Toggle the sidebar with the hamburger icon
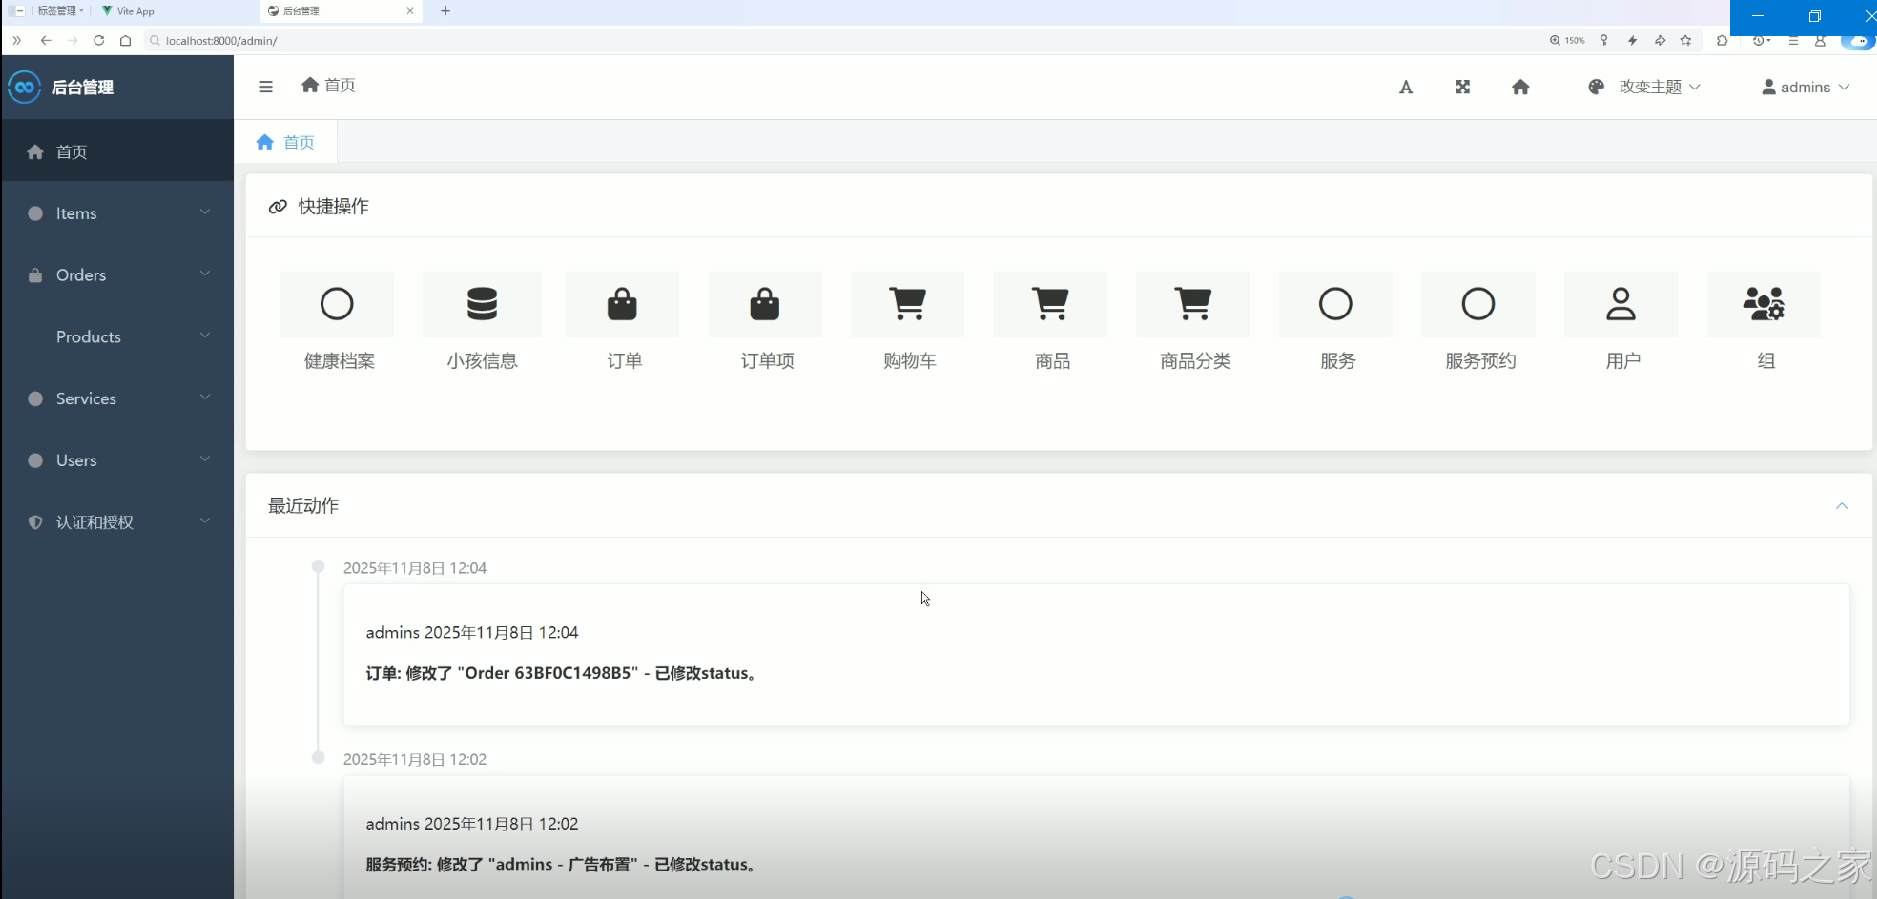The image size is (1877, 899). click(x=266, y=86)
